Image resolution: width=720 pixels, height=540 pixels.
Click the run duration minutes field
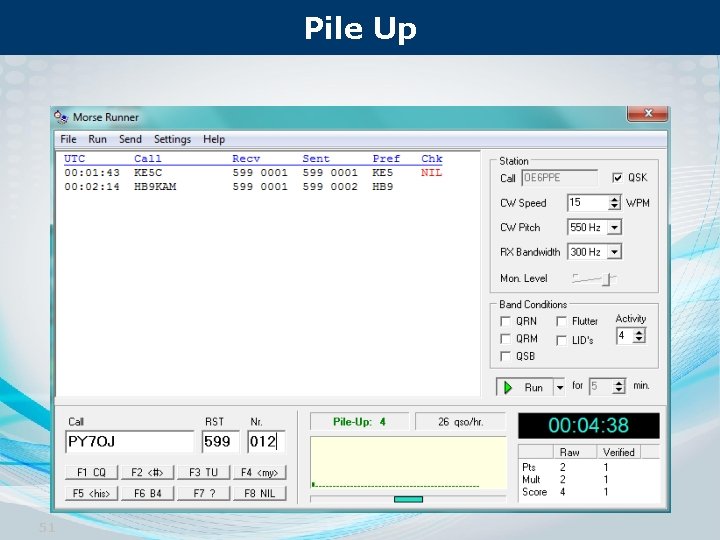coord(601,386)
